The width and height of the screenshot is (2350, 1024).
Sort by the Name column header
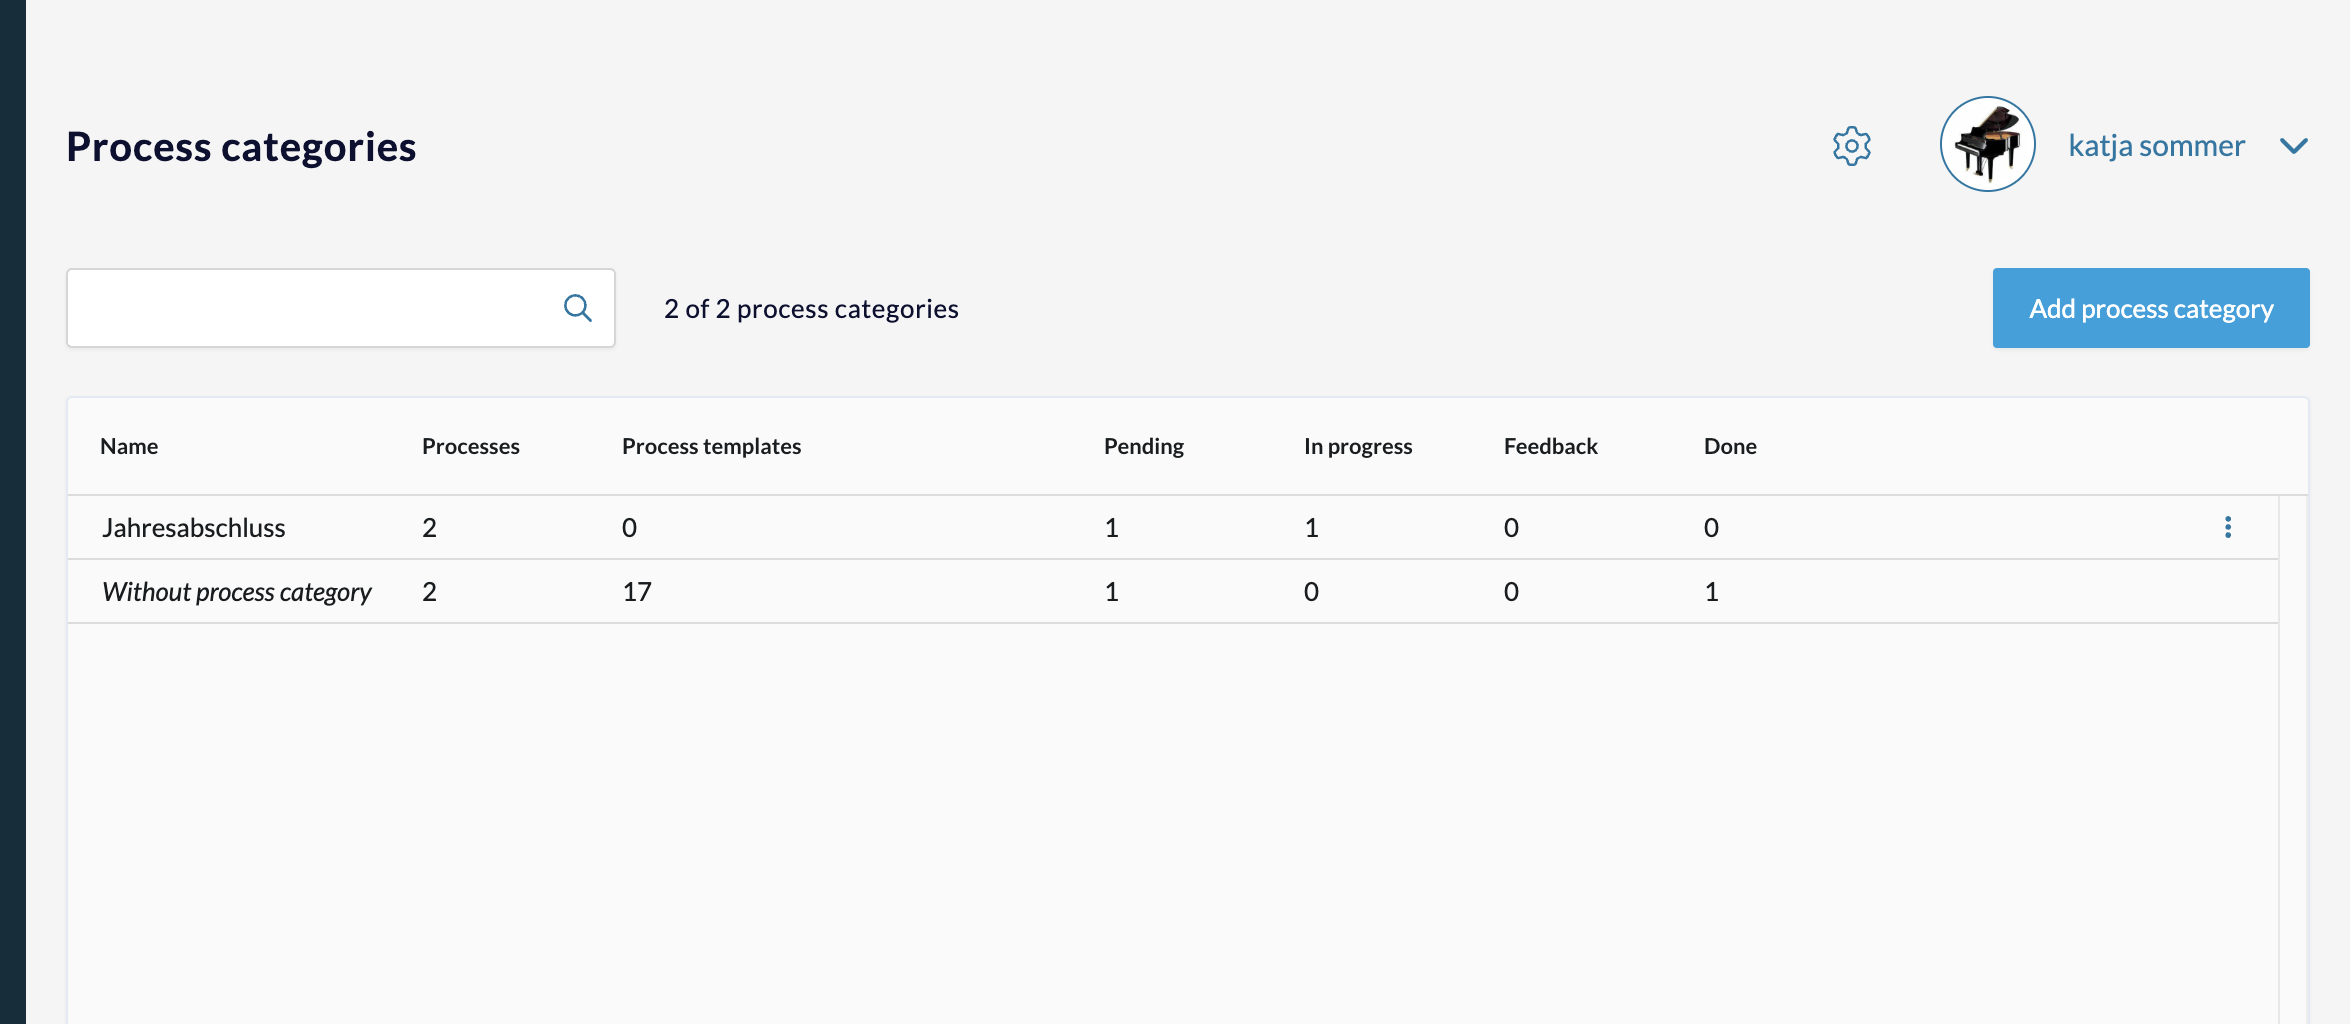click(129, 446)
